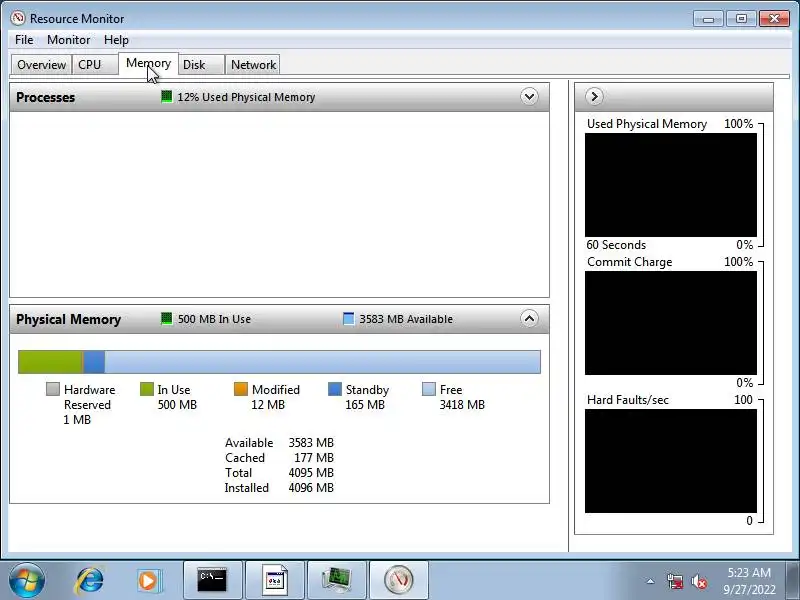This screenshot has height=600, width=800.
Task: Expand the Processes section chevron
Action: (x=529, y=96)
